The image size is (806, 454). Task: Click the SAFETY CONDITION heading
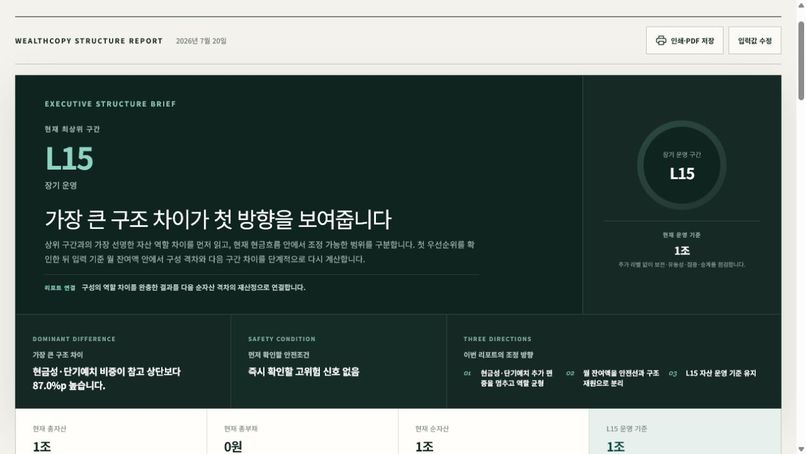(x=282, y=339)
